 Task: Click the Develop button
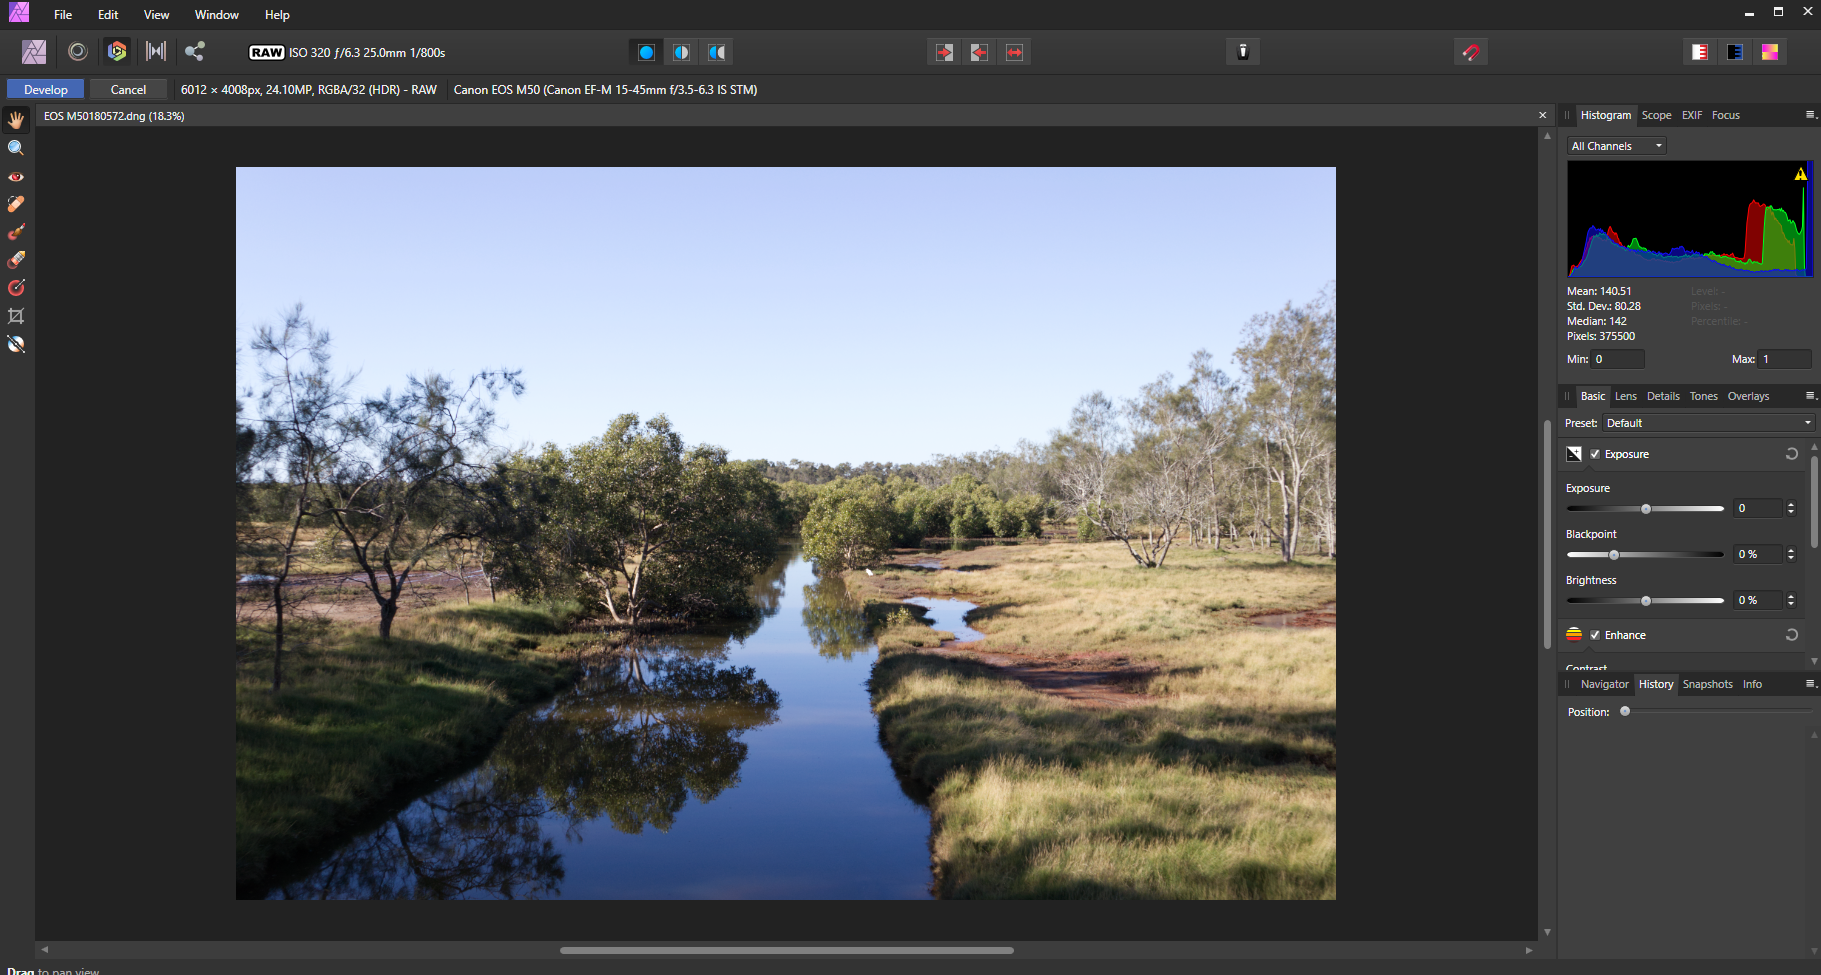[46, 89]
